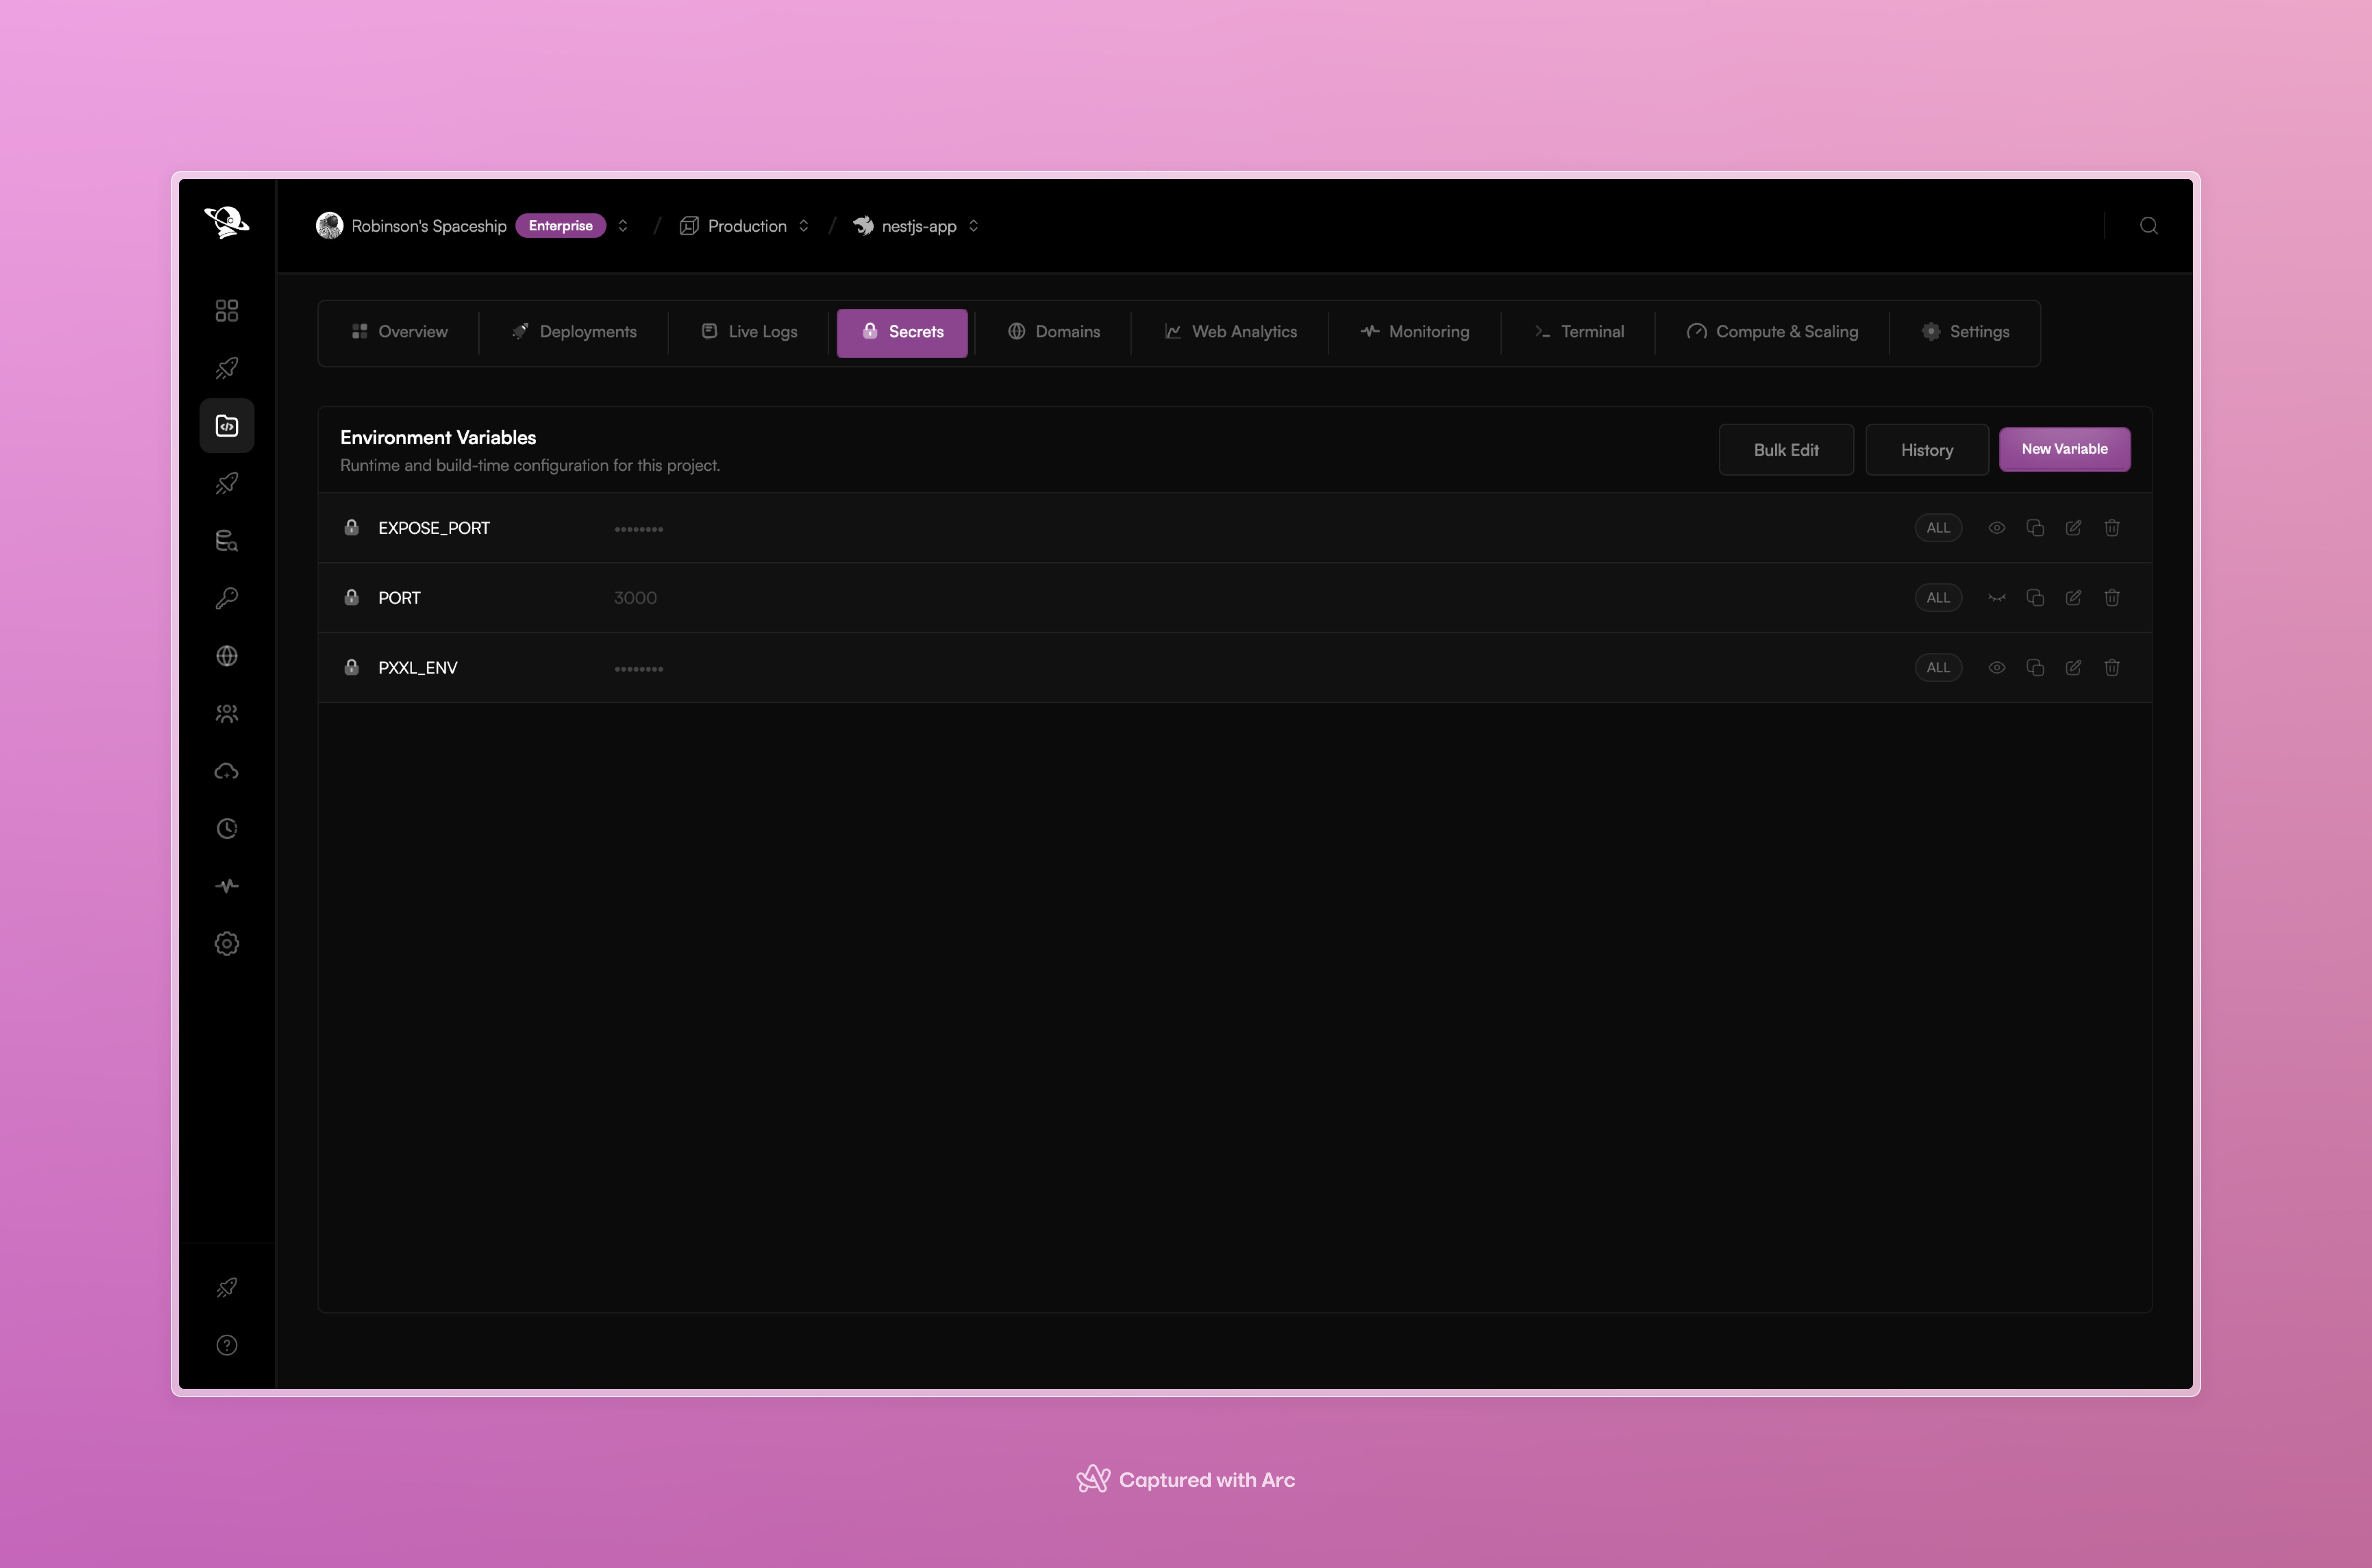Delete the PXXL_ENV variable
This screenshot has width=2372, height=1568.
[x=2112, y=667]
